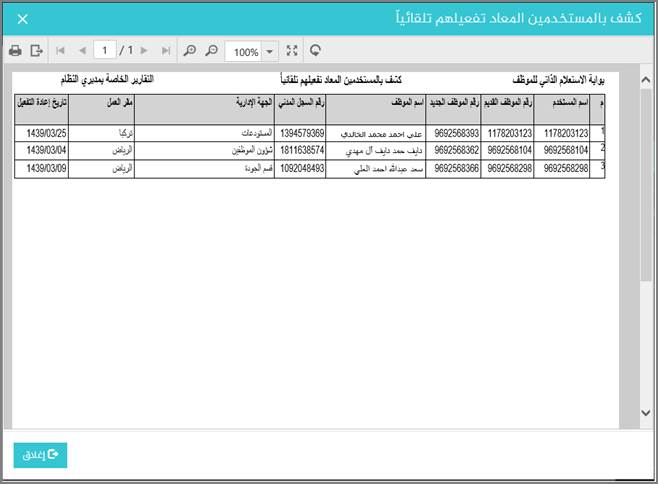The width and height of the screenshot is (658, 484).
Task: Click the refresh report icon
Action: point(315,51)
